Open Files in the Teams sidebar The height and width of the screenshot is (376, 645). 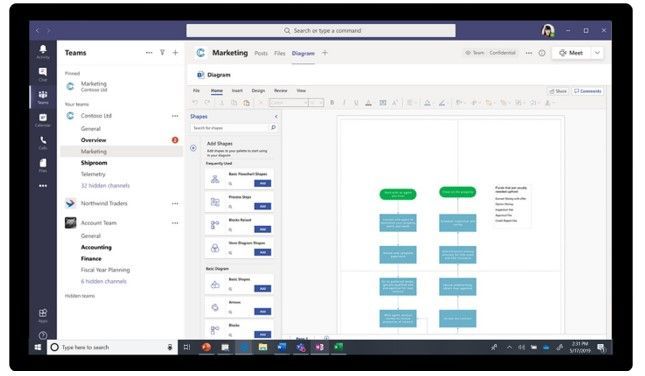[43, 165]
